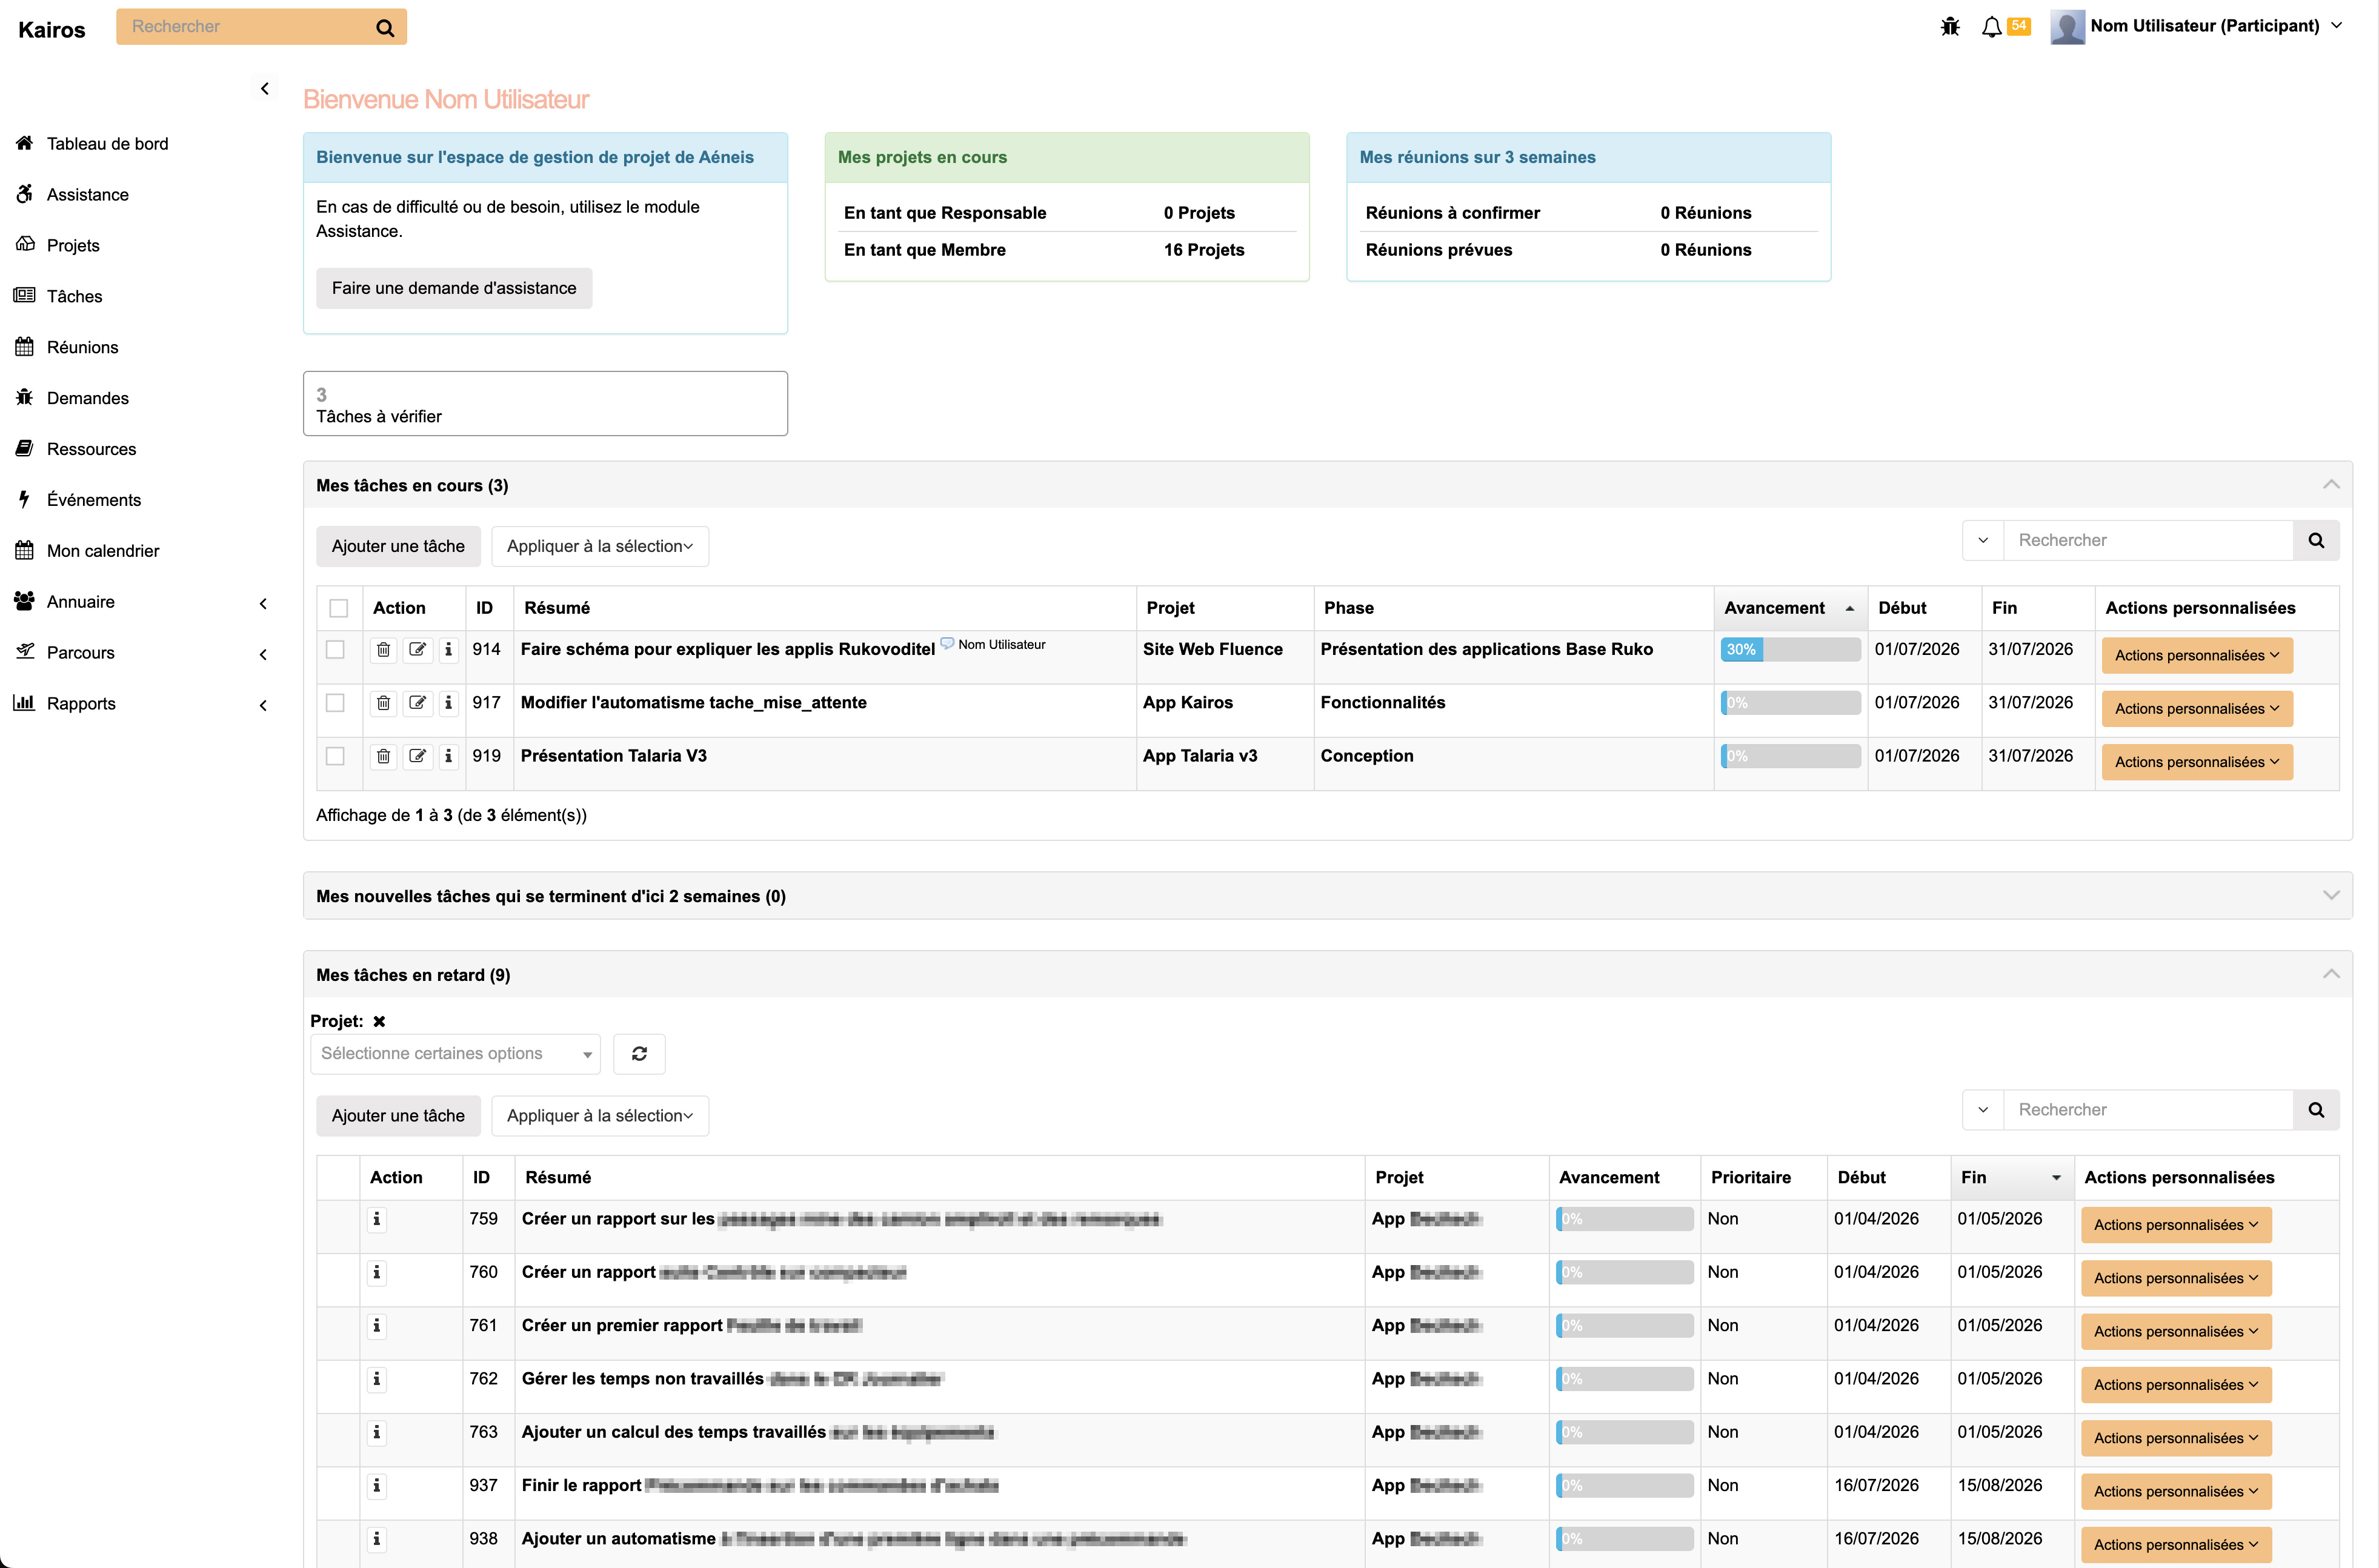
Task: Show info for task 914
Action: pos(448,650)
